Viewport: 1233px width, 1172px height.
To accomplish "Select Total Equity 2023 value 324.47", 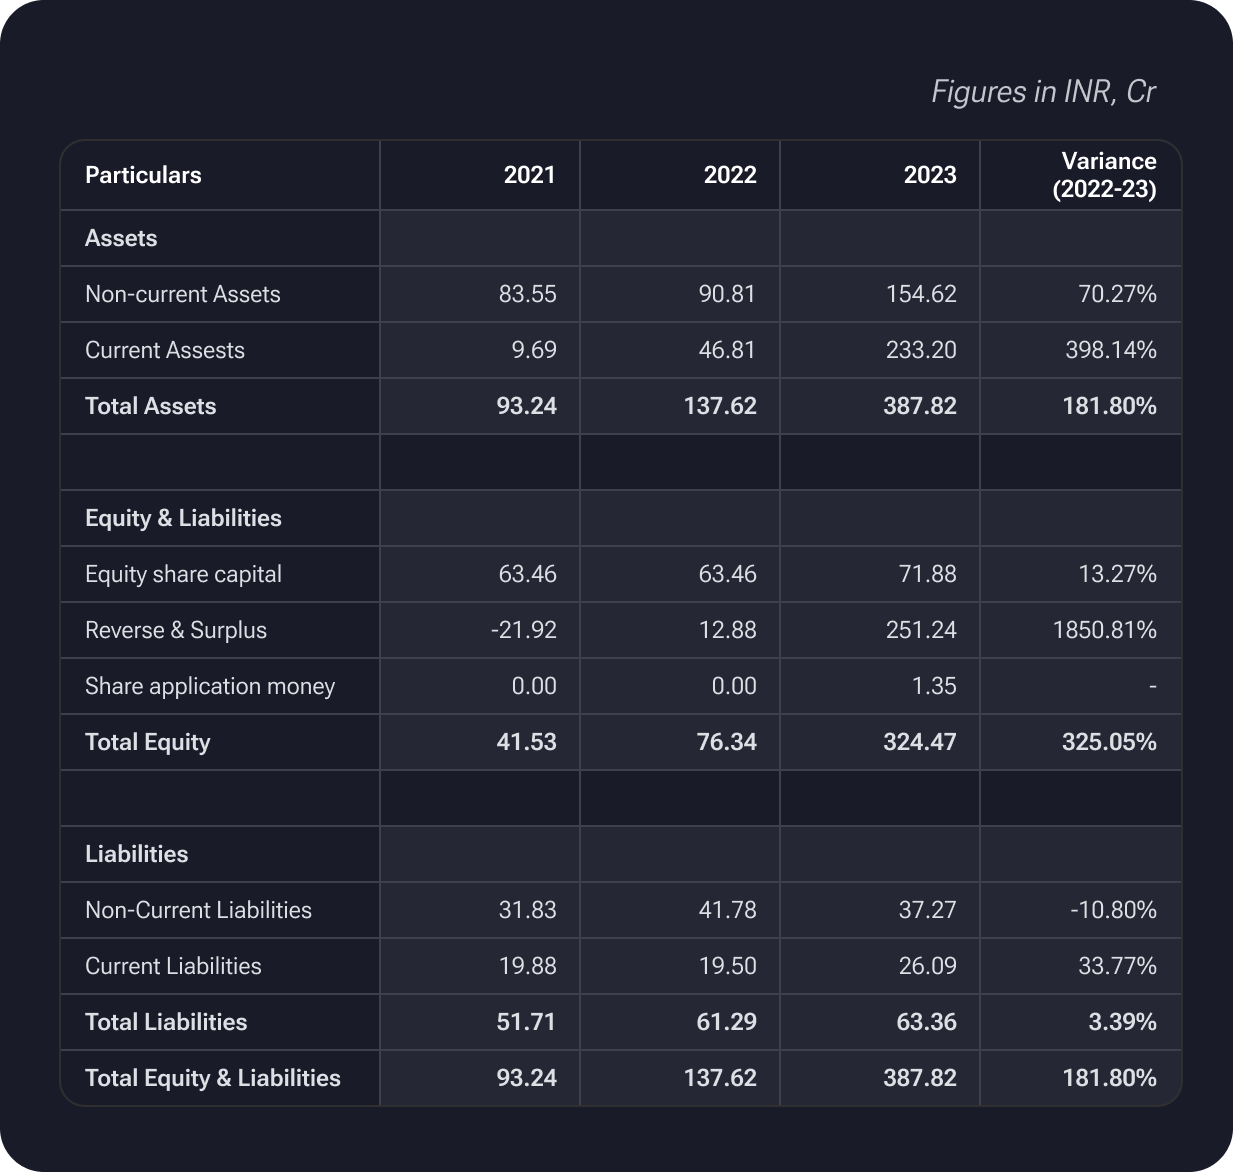I will (x=919, y=742).
